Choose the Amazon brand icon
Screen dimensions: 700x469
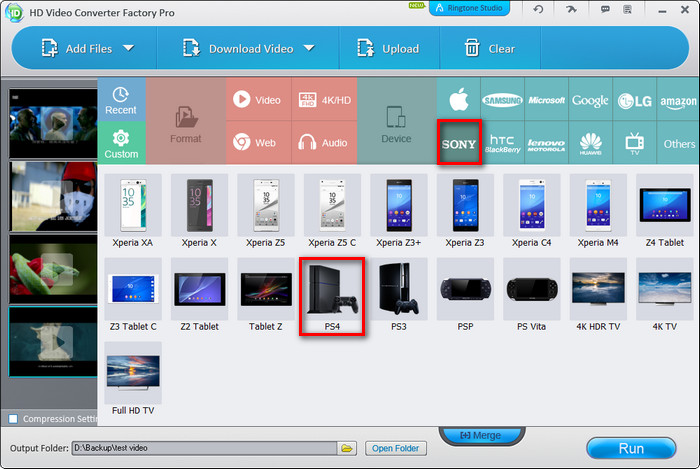(x=678, y=99)
